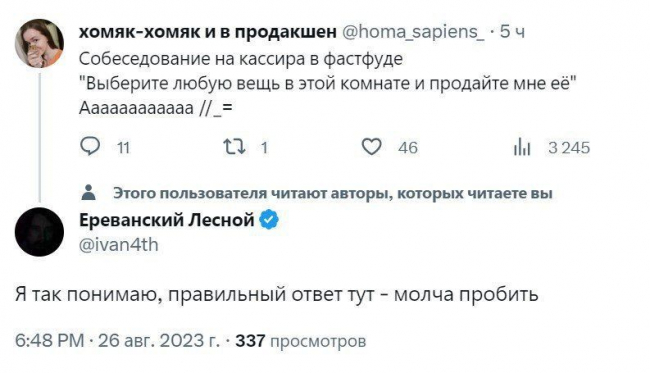650x373 pixels.
Task: Open the view analytics bar chart icon
Action: pos(522,147)
